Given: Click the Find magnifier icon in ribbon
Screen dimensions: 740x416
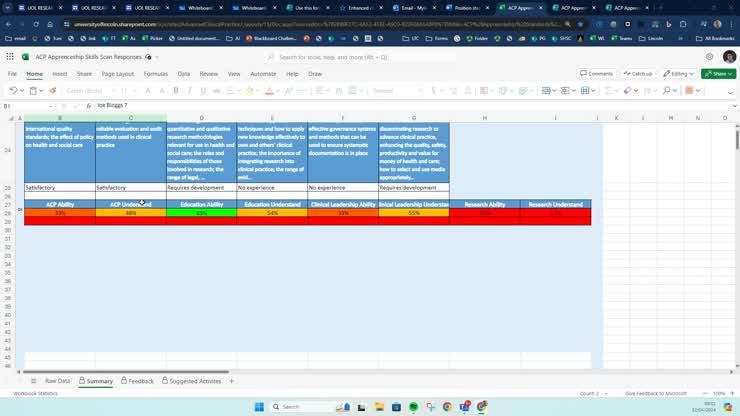Looking at the screenshot, I should tap(666, 91).
